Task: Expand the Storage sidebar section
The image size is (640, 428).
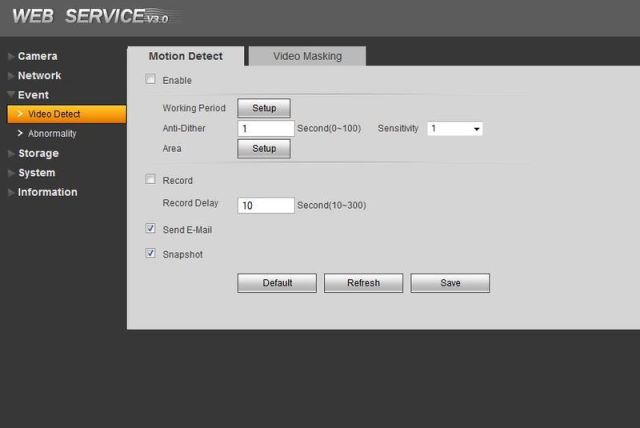Action: pos(38,153)
